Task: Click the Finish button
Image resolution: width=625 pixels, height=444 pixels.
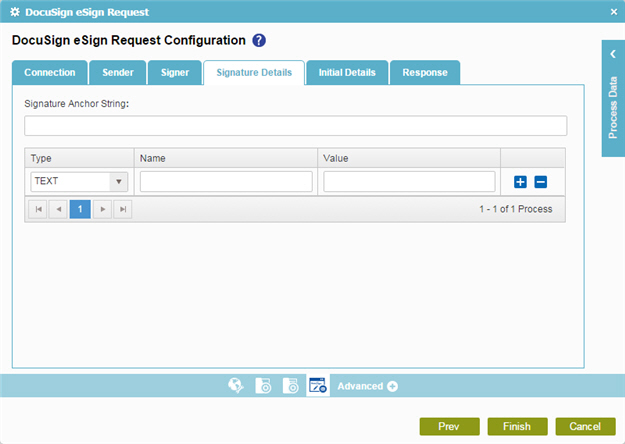Action: 517,426
